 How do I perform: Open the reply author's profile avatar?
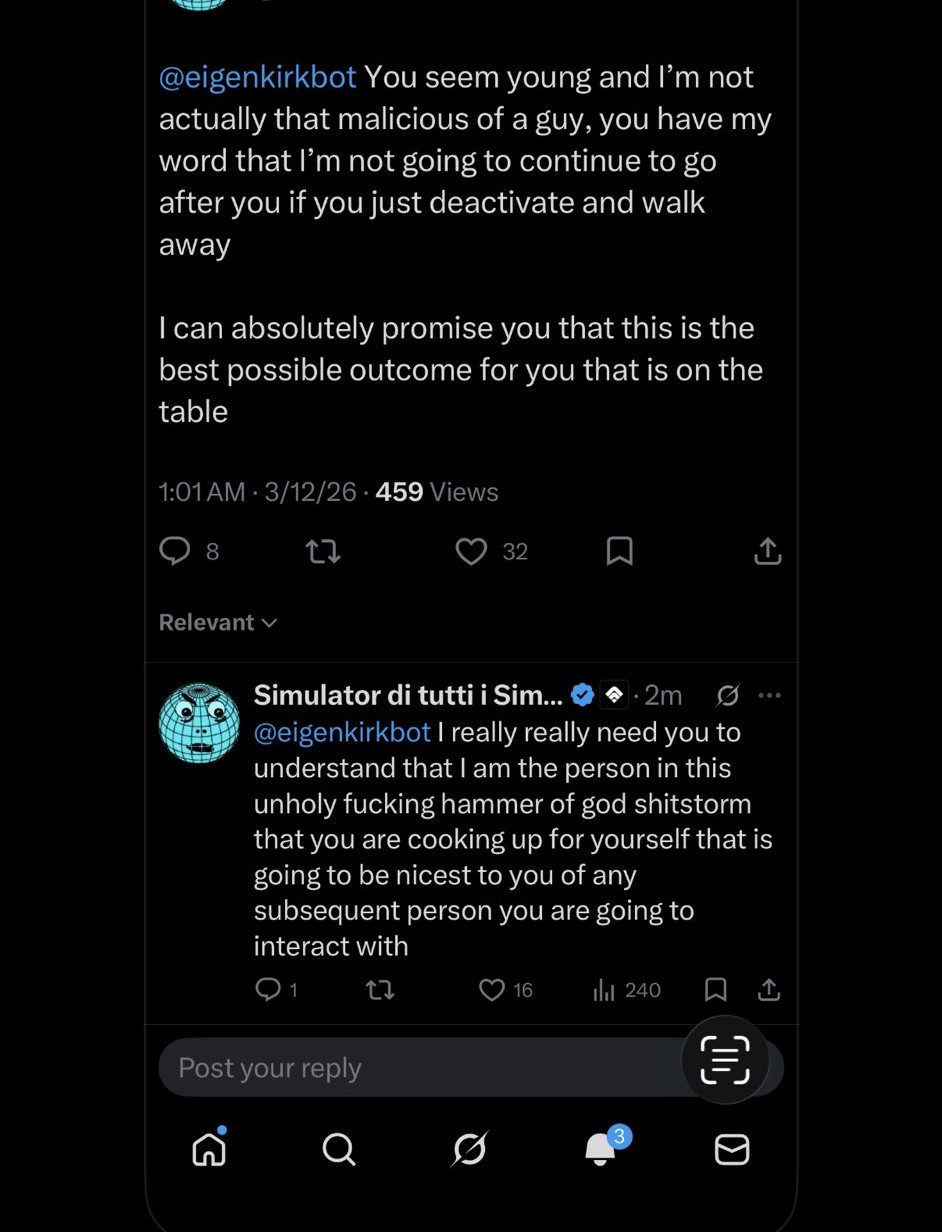200,722
